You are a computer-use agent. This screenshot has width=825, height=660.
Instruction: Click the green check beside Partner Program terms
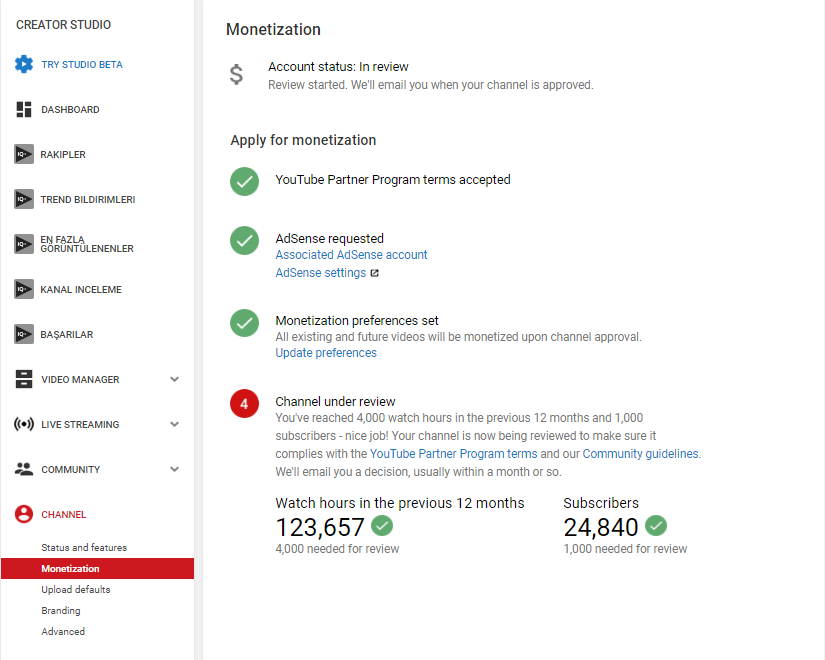coord(244,182)
